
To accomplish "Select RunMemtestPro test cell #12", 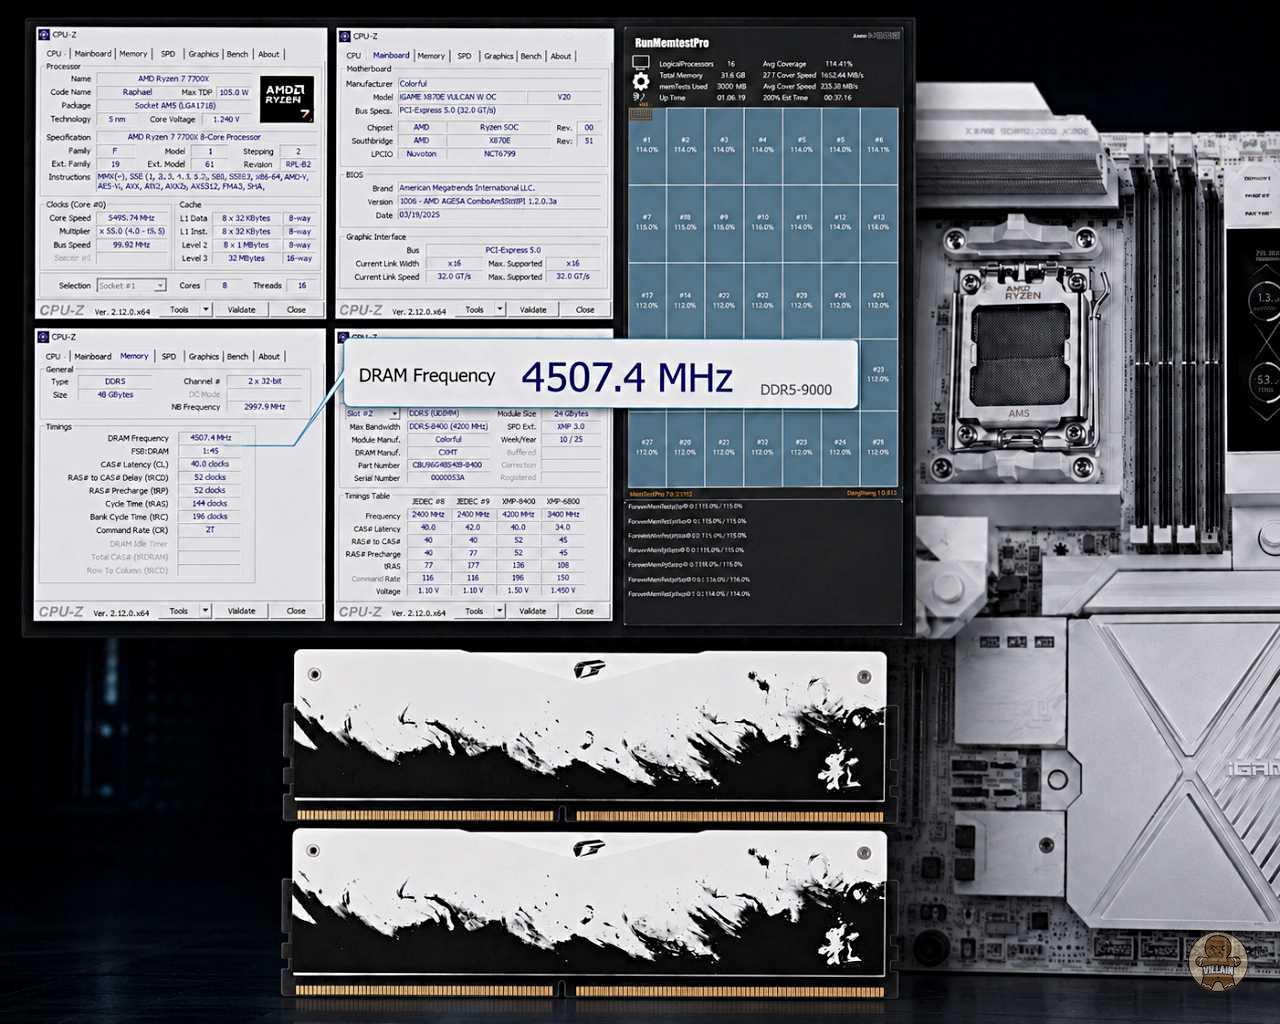I will coord(839,222).
